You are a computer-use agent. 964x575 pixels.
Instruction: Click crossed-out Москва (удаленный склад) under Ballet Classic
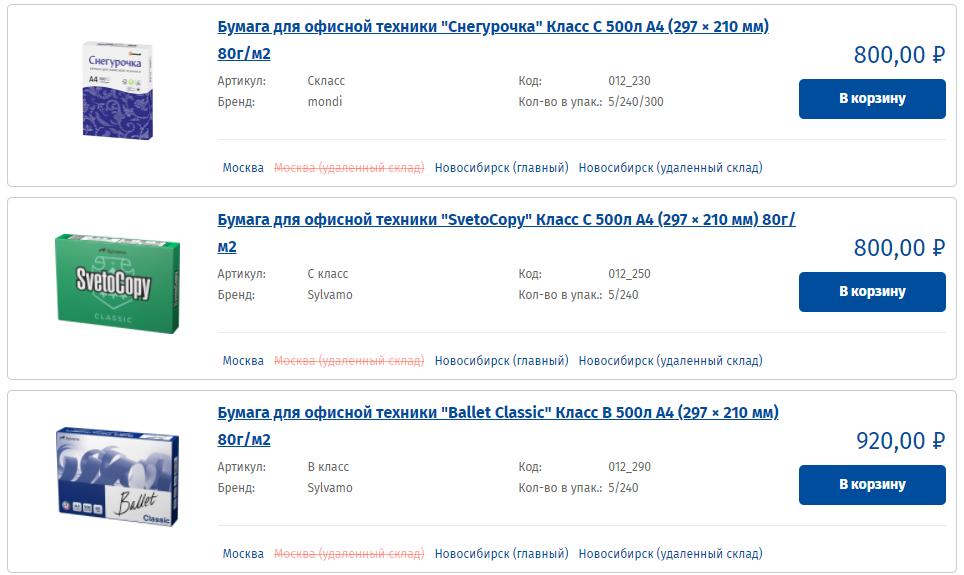[x=349, y=554]
